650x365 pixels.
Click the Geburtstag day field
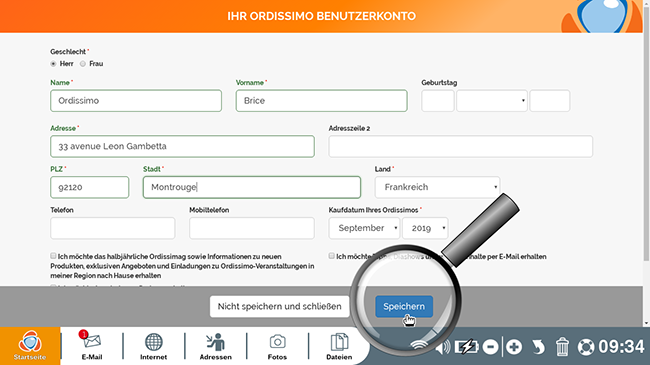[x=438, y=101]
